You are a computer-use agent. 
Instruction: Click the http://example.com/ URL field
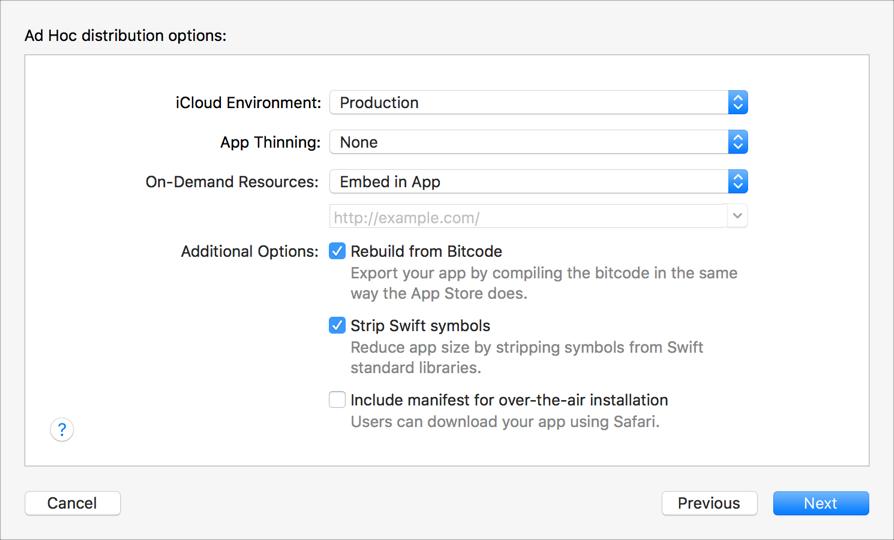pyautogui.click(x=527, y=217)
